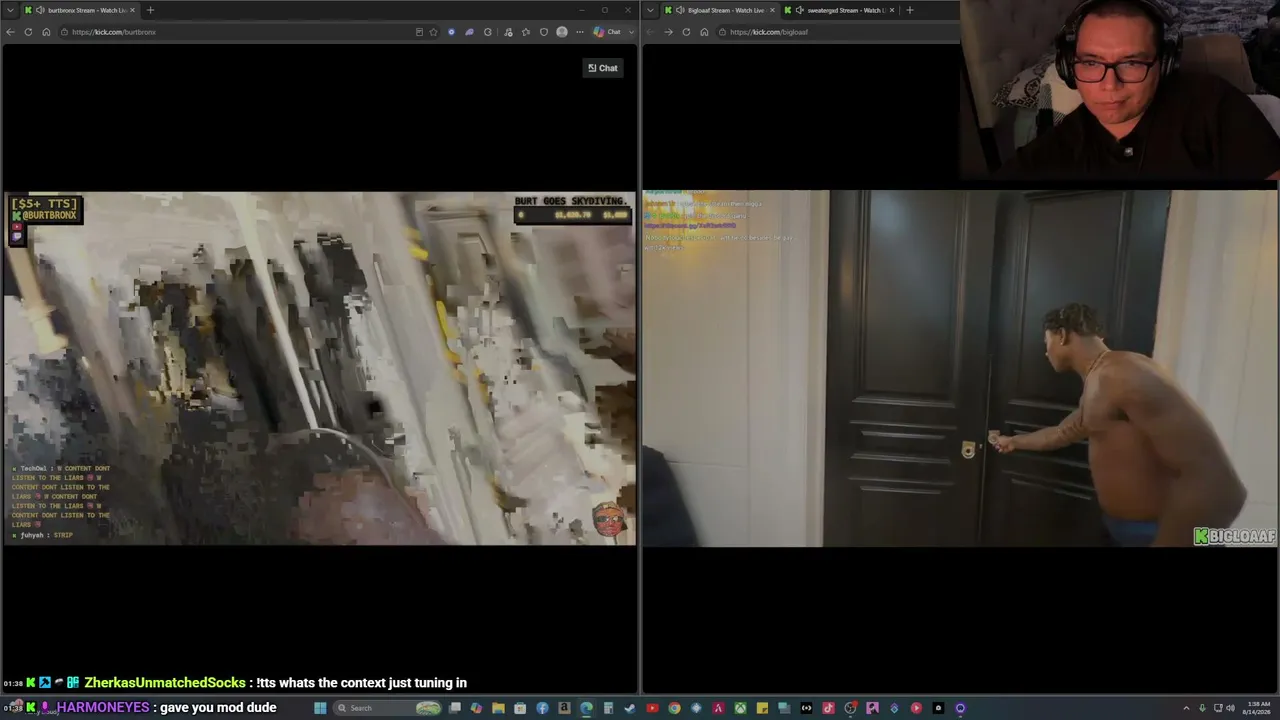The height and width of the screenshot is (720, 1280).
Task: Switch to the sweatergxd Stream tab
Action: (840, 10)
